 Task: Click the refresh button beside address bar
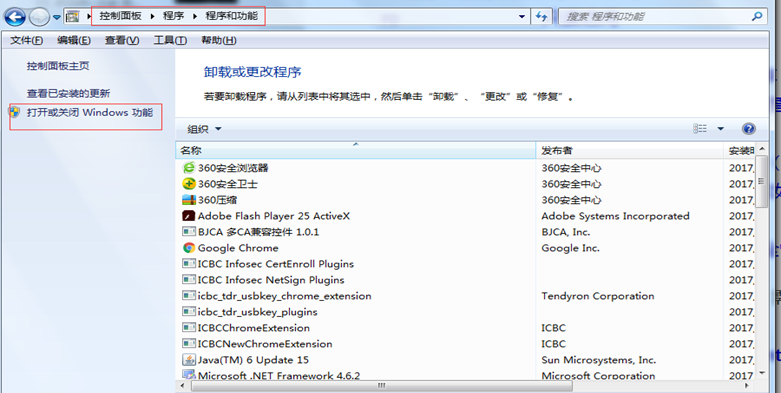[x=541, y=17]
